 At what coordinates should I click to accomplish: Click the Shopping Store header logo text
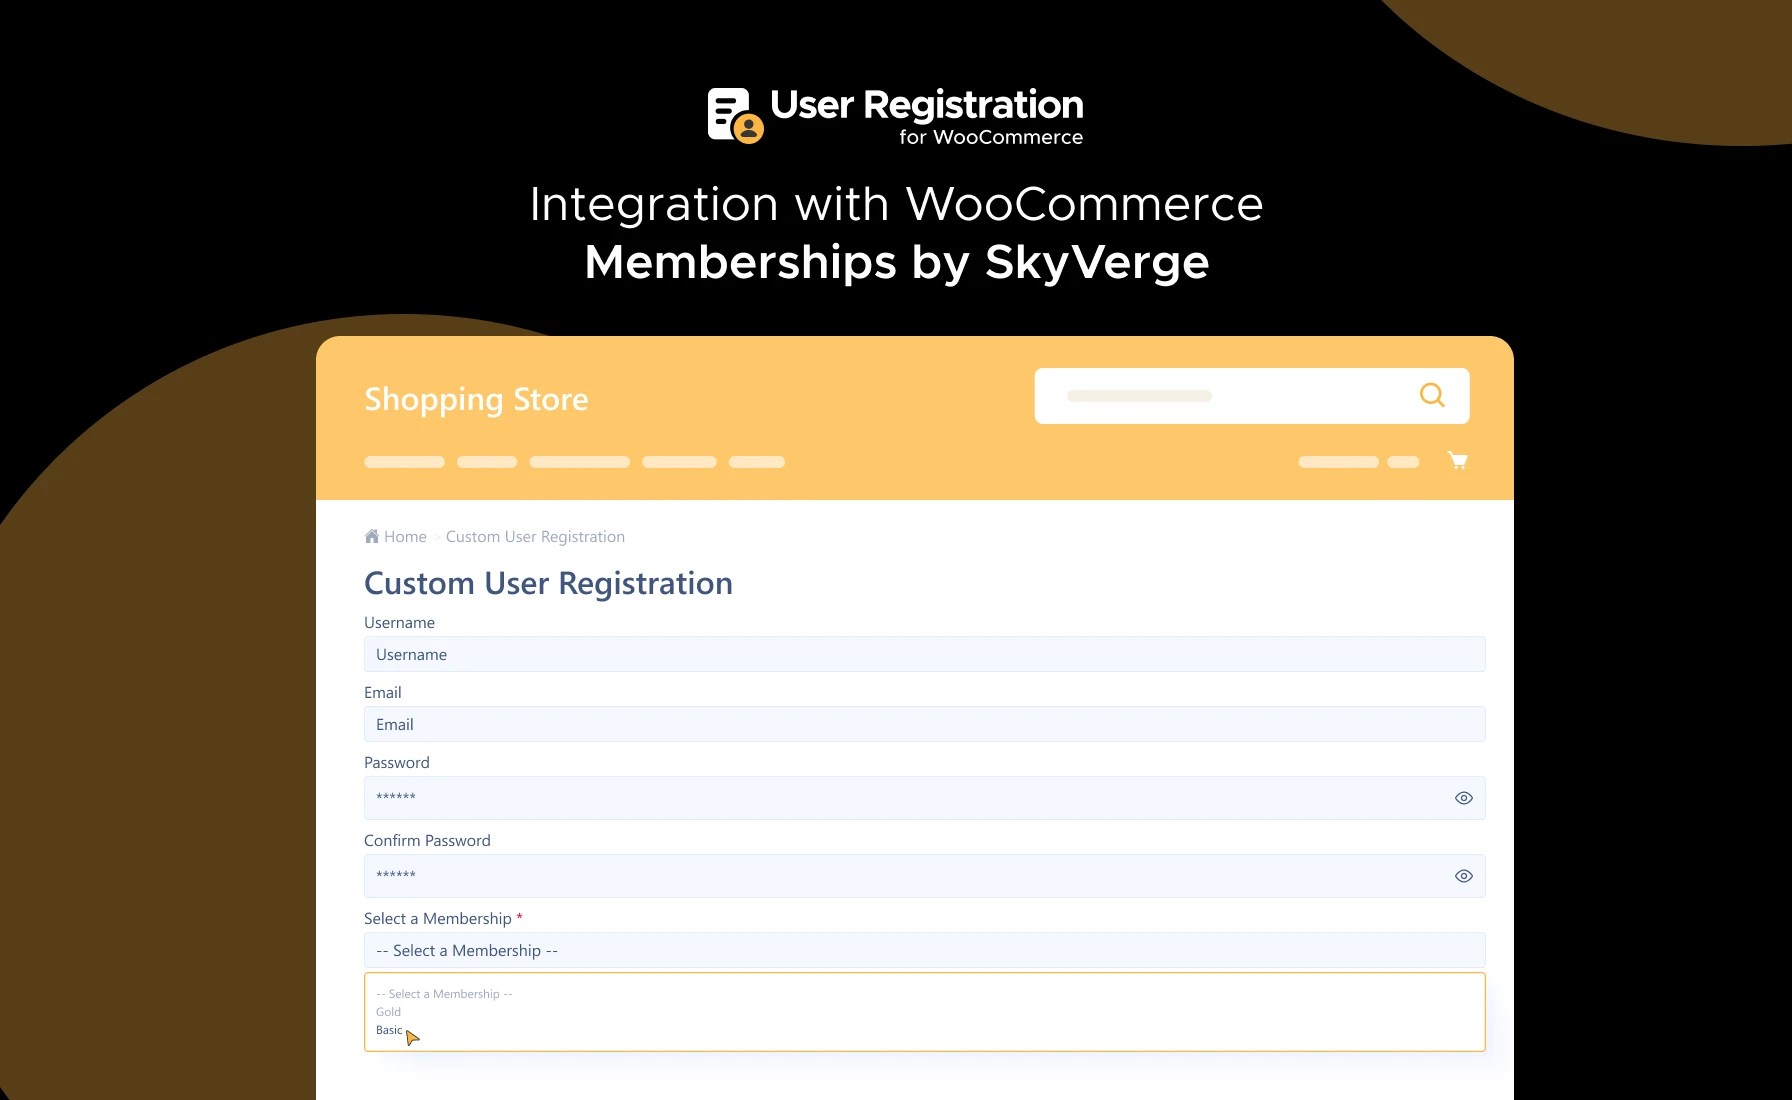click(x=476, y=399)
